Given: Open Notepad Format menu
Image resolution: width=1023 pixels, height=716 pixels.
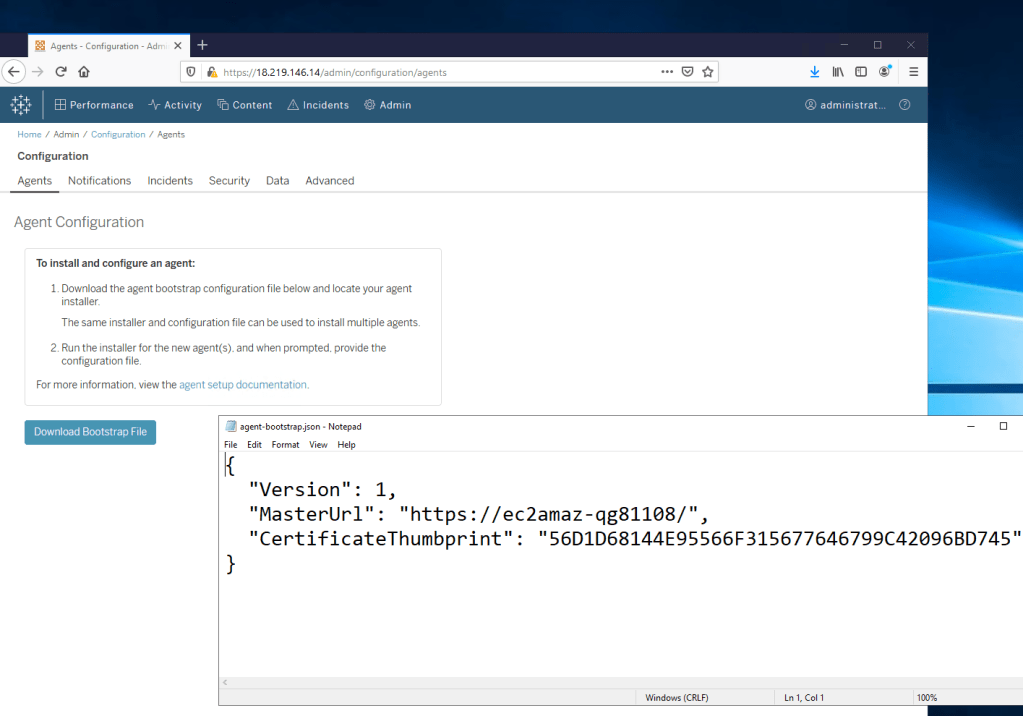Looking at the screenshot, I should (285, 445).
